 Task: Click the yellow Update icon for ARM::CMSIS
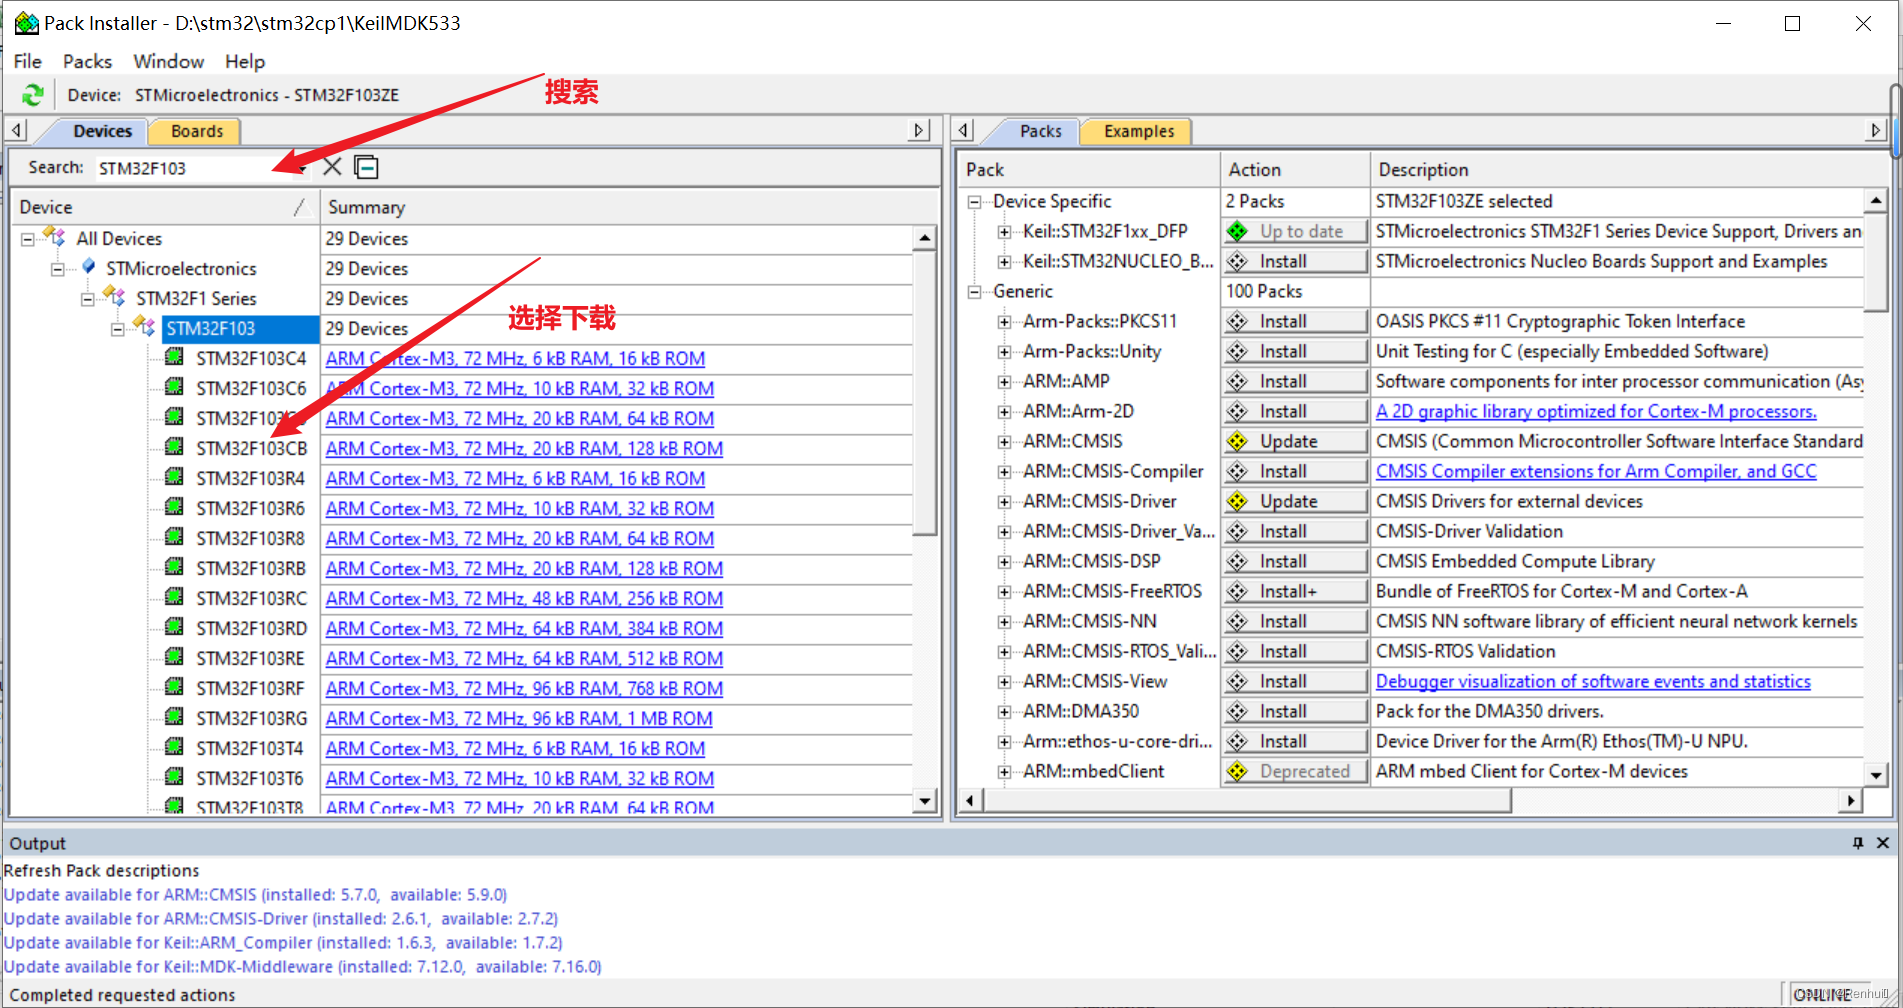(1238, 441)
